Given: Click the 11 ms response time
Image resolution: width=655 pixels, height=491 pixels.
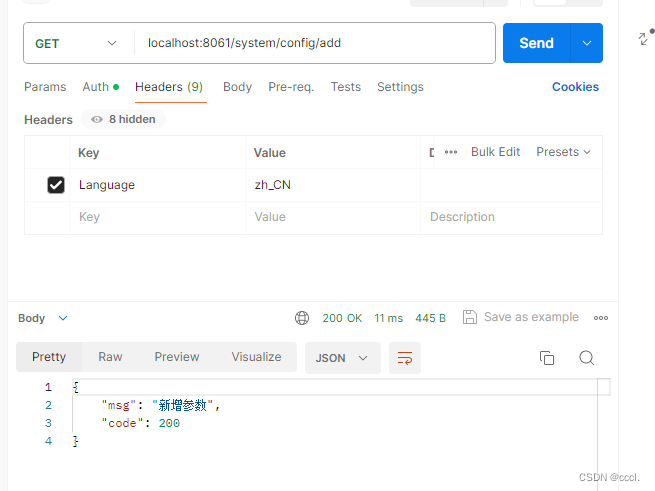Looking at the screenshot, I should point(388,318).
